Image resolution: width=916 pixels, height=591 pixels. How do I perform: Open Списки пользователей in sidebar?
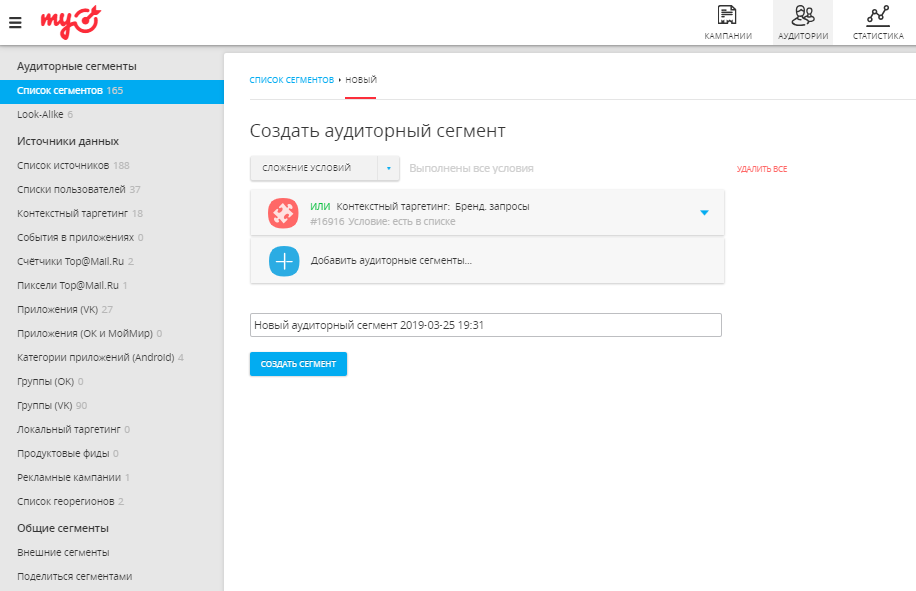[x=71, y=189]
